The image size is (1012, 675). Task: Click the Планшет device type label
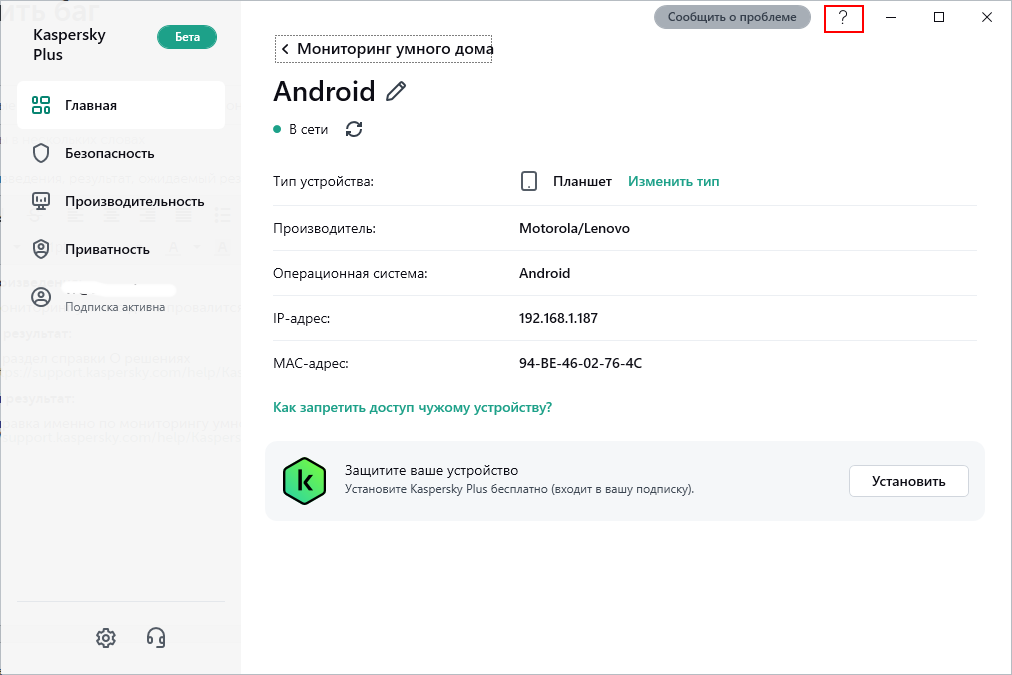click(x=582, y=181)
